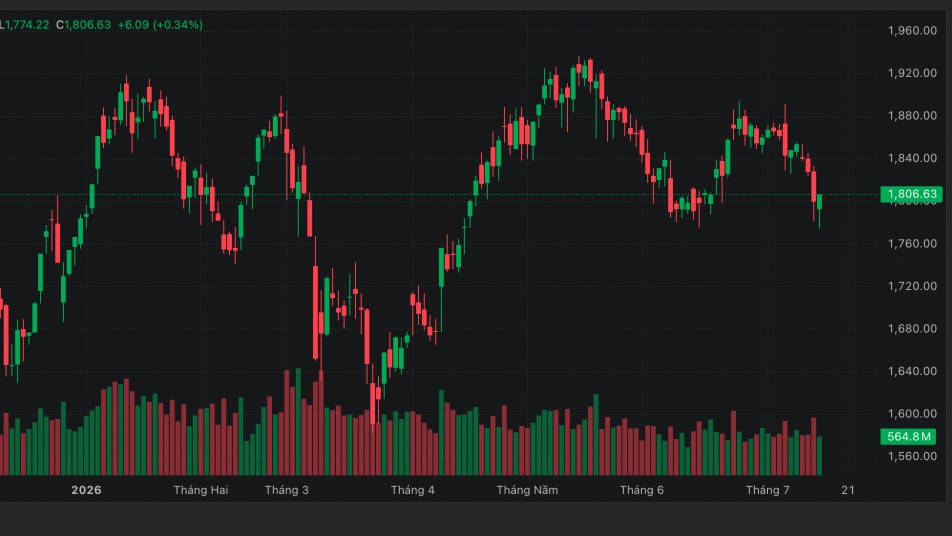
Task: Click the 1,840.00 price scale label
Action: (913, 158)
